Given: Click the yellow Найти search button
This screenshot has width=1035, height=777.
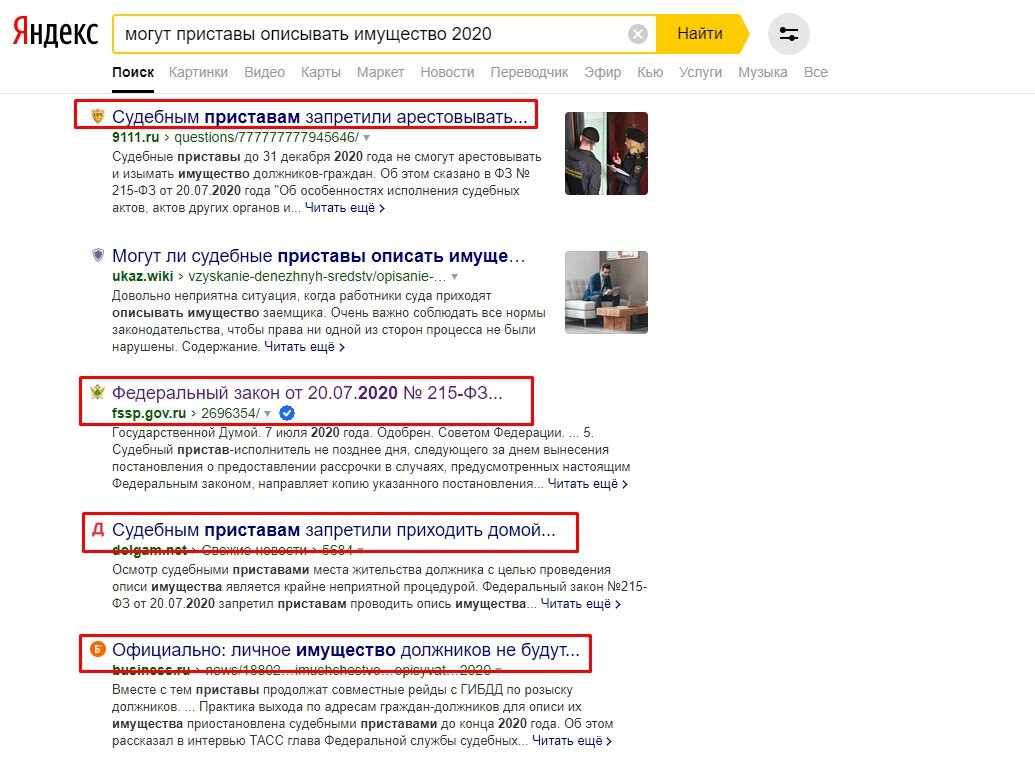Looking at the screenshot, I should [701, 34].
